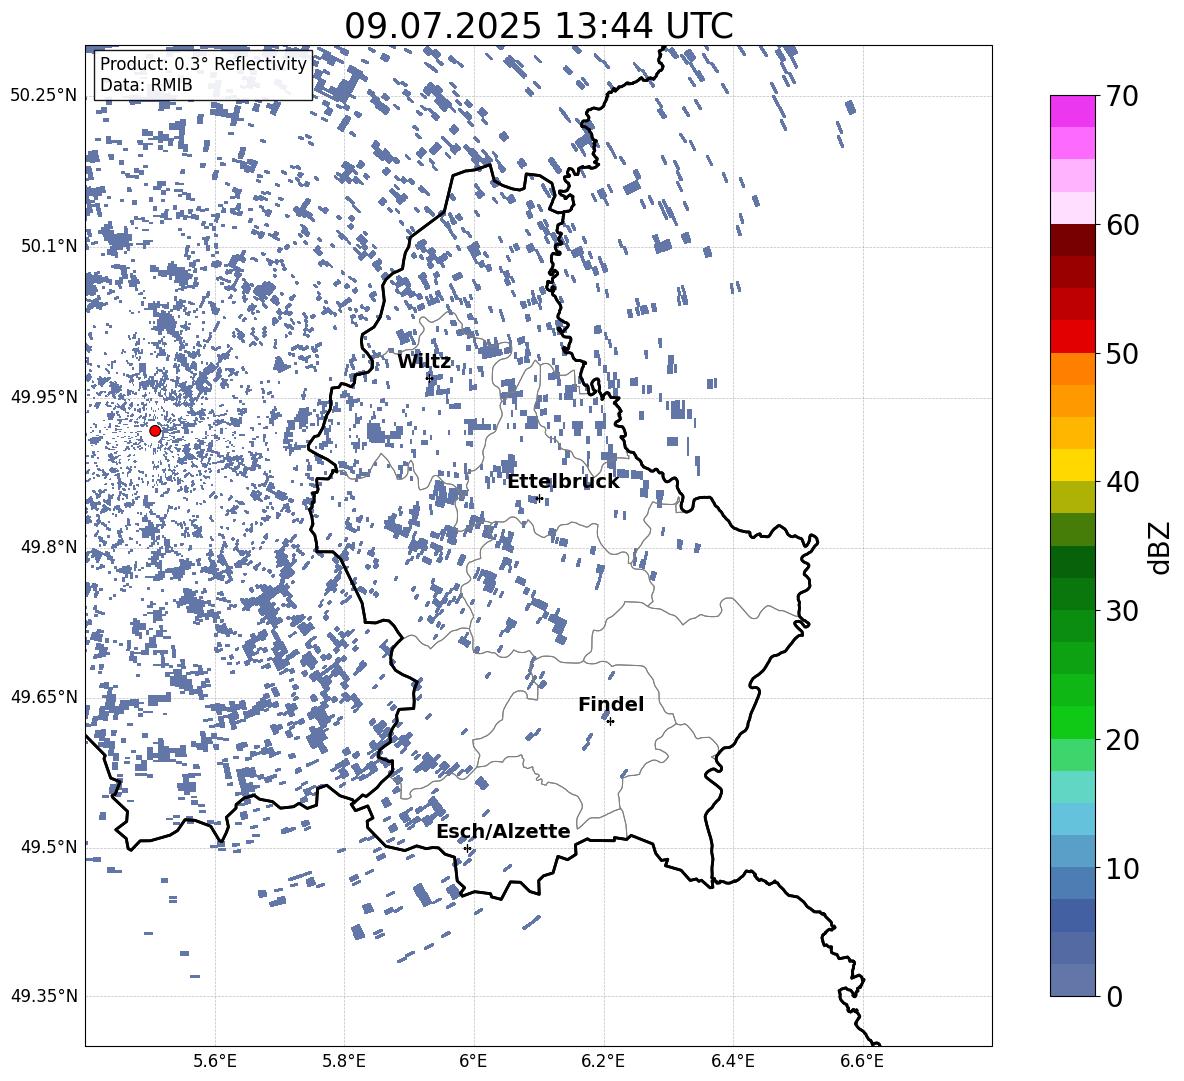Click the 50.25°N latitude label
1184x1081 pixels.
click(x=44, y=96)
